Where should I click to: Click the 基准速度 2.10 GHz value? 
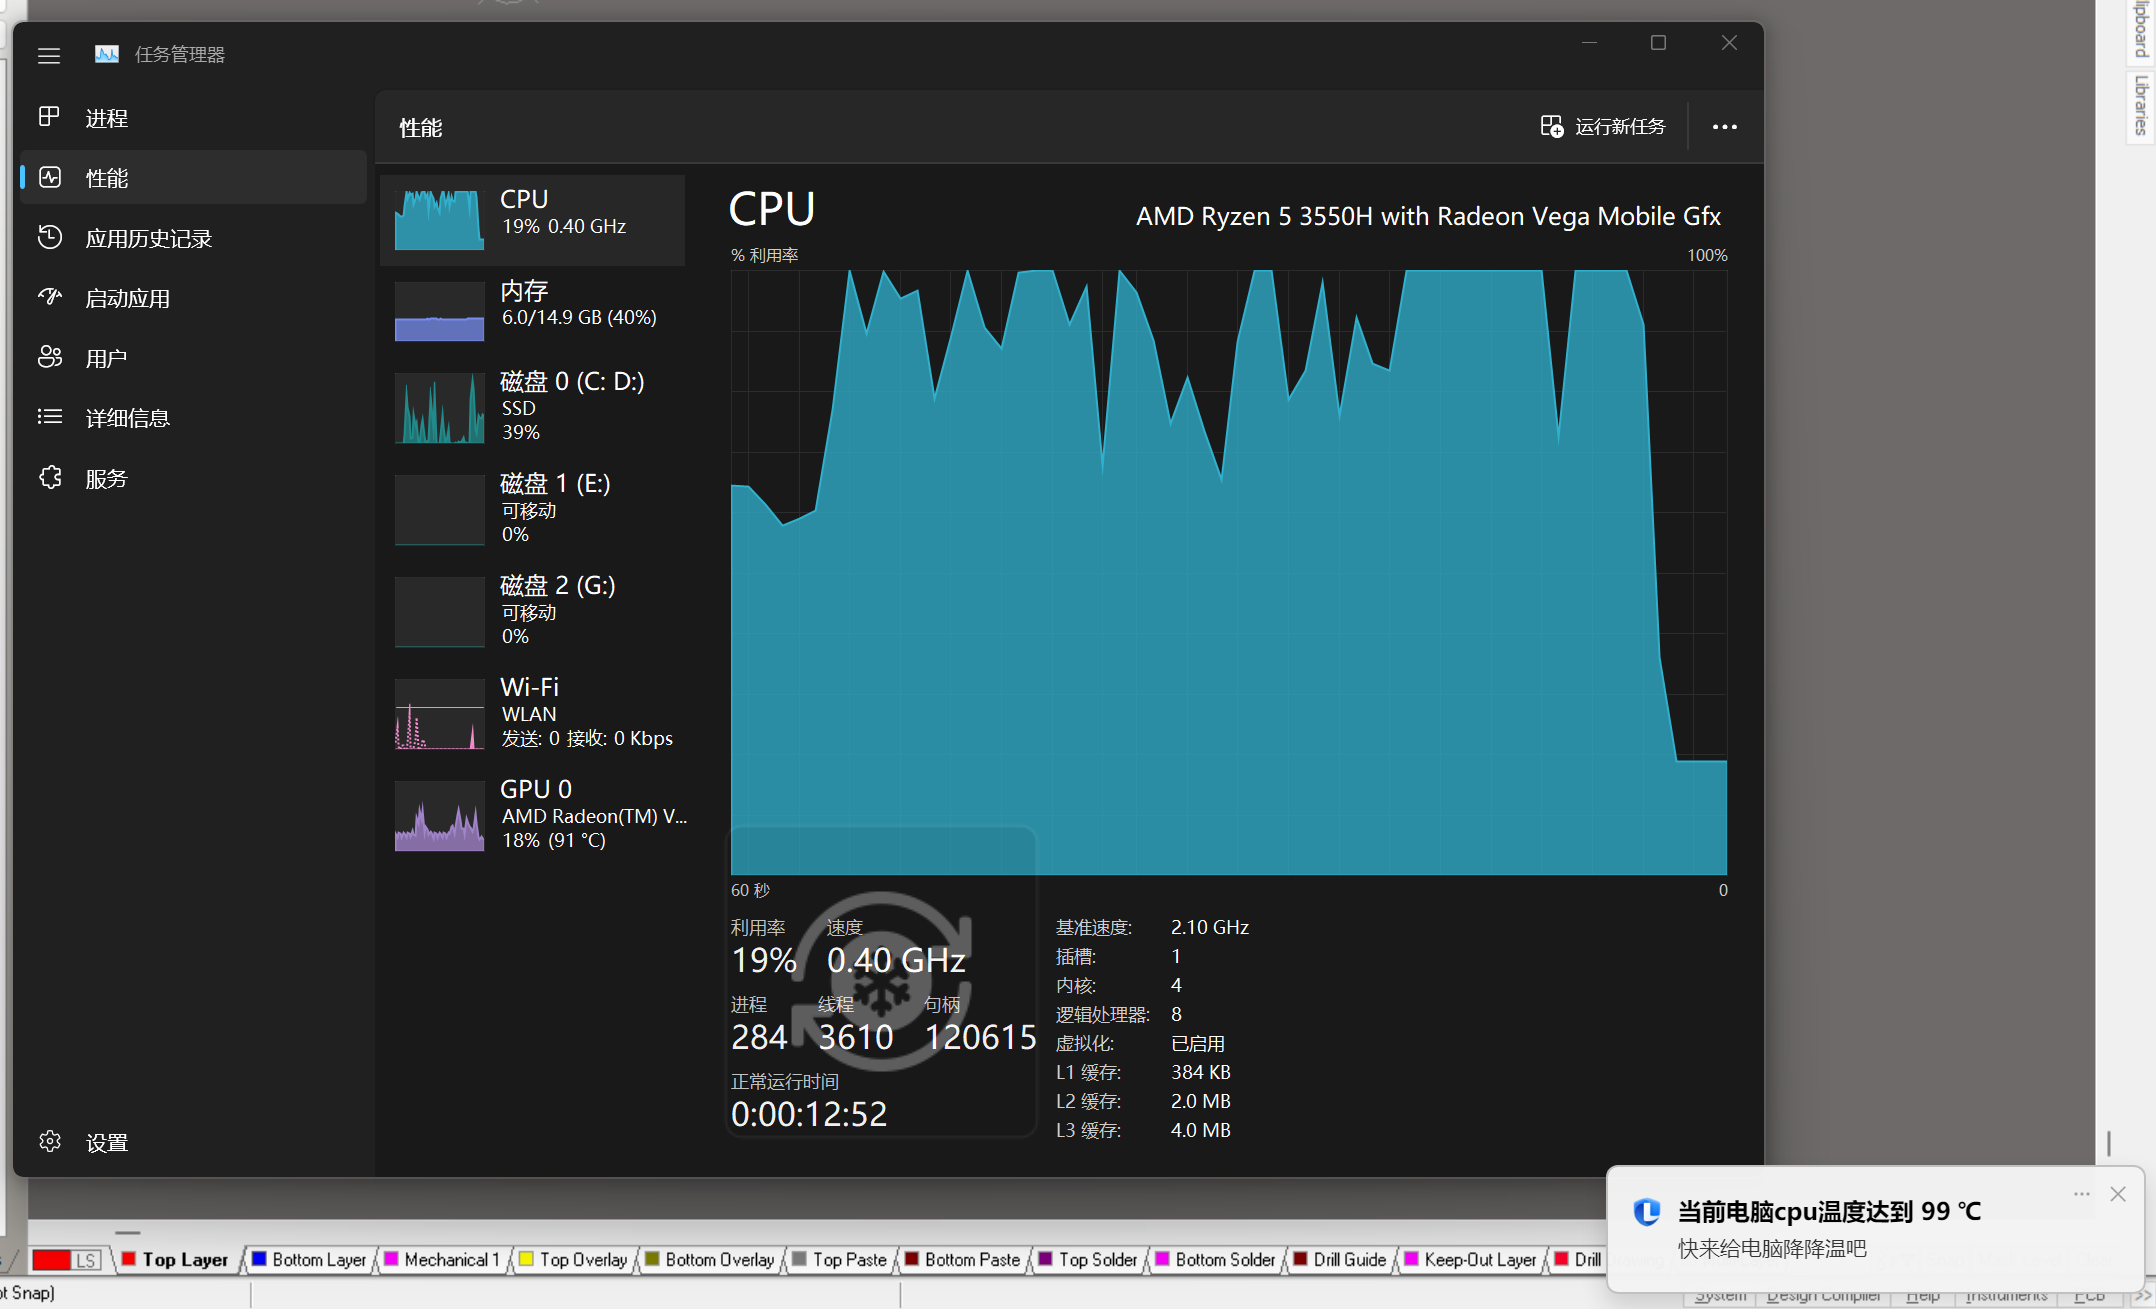[1210, 927]
